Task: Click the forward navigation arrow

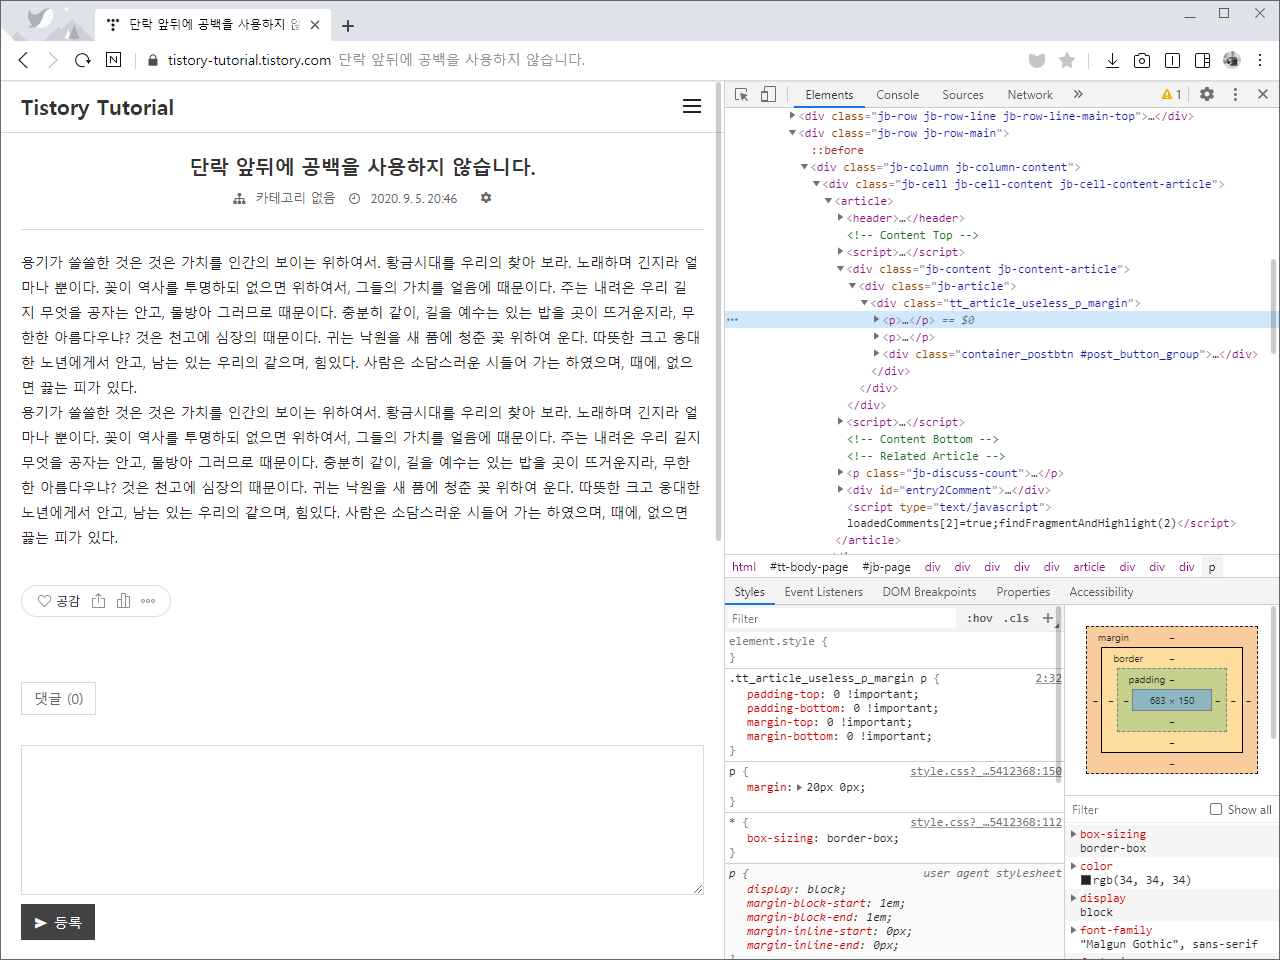Action: (x=53, y=60)
